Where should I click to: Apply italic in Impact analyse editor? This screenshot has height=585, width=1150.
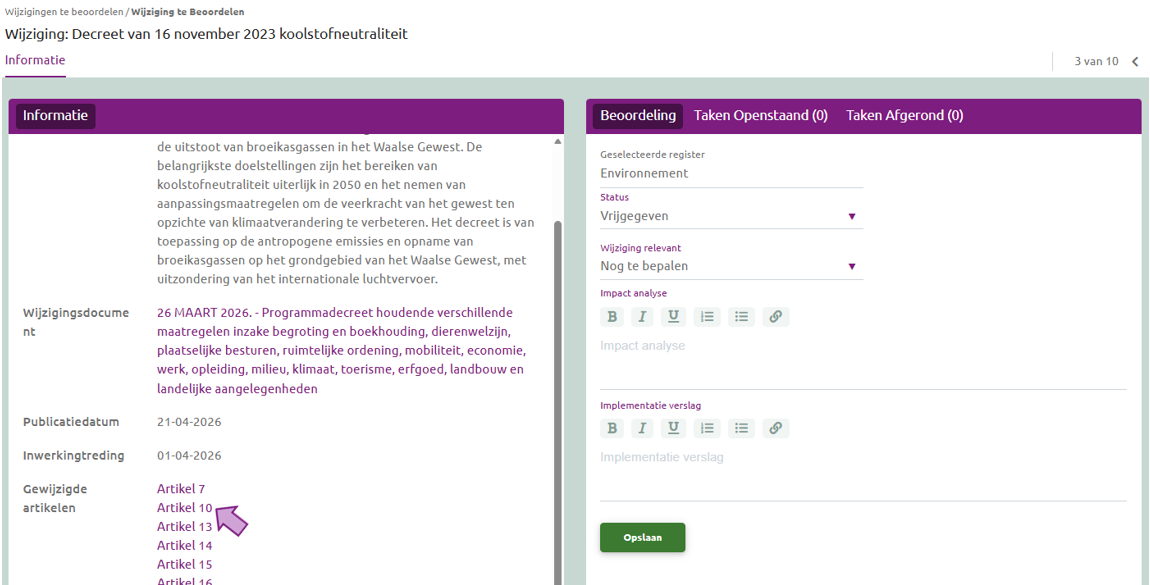coord(642,317)
